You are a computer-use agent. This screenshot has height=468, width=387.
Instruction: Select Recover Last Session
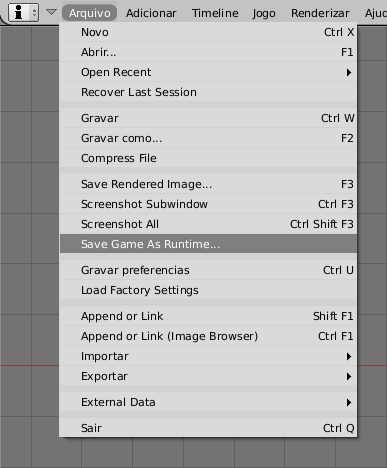tap(208, 92)
